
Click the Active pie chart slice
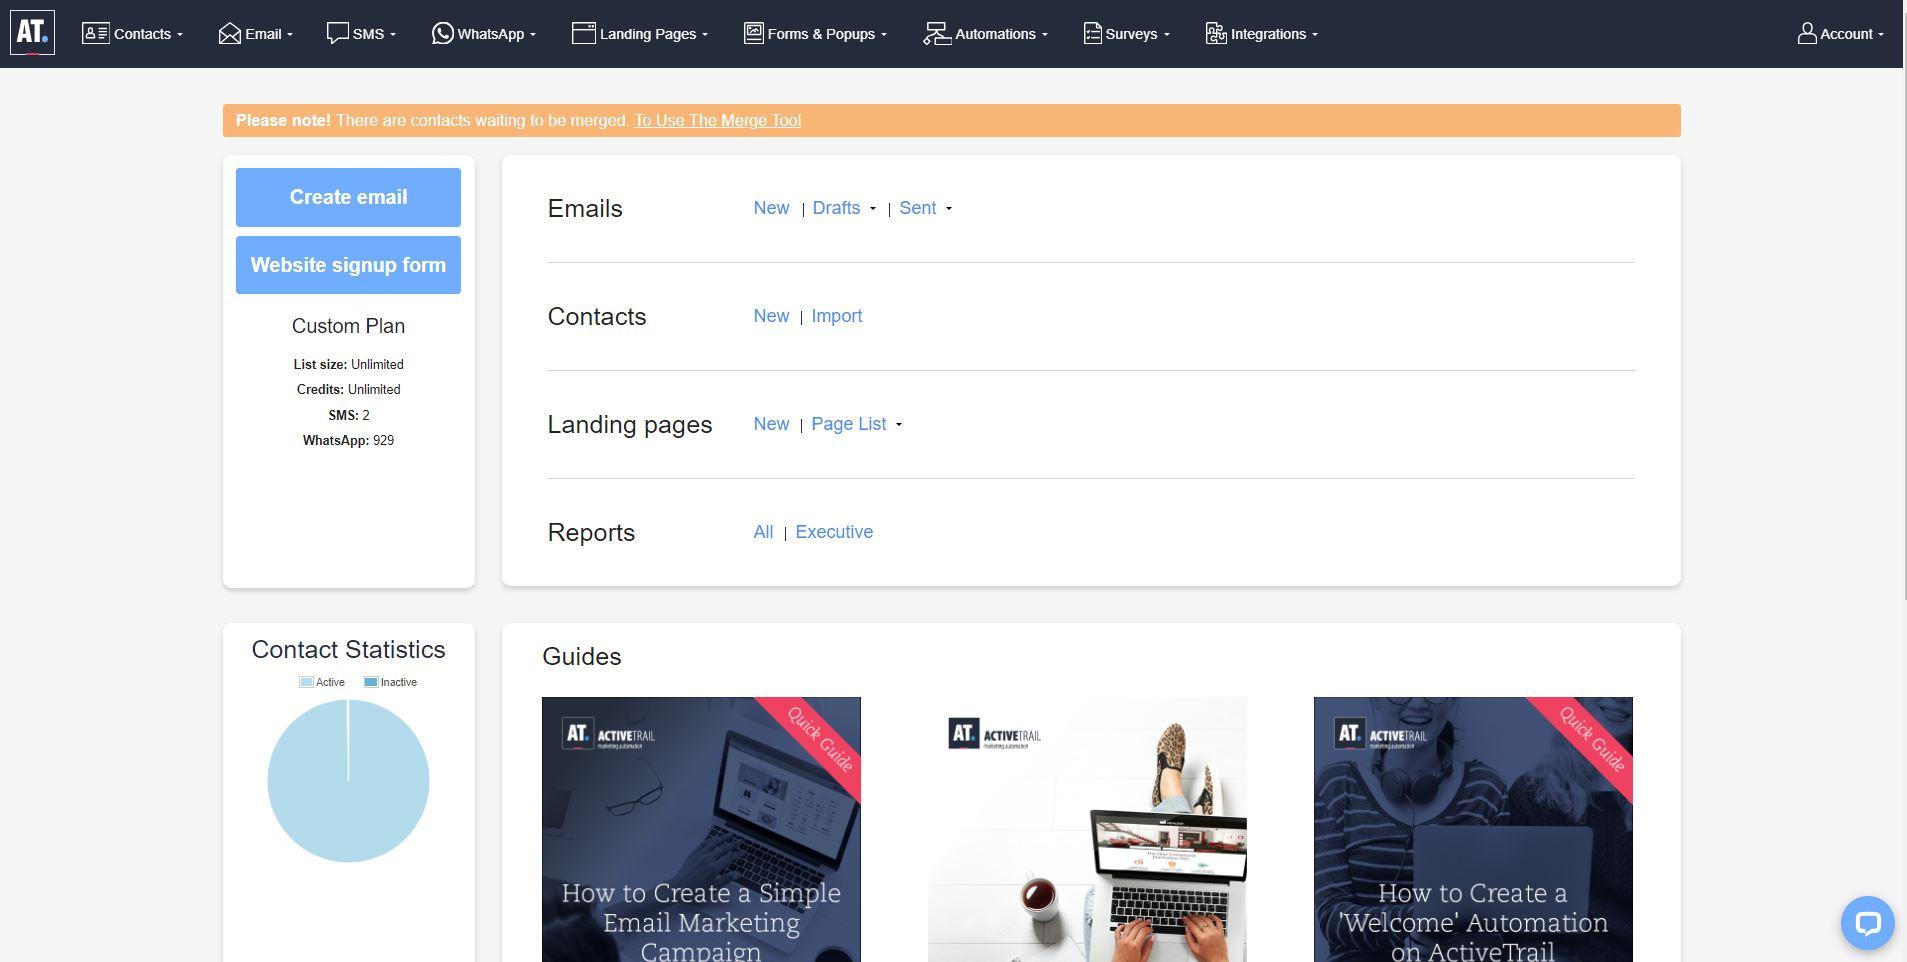tap(347, 790)
